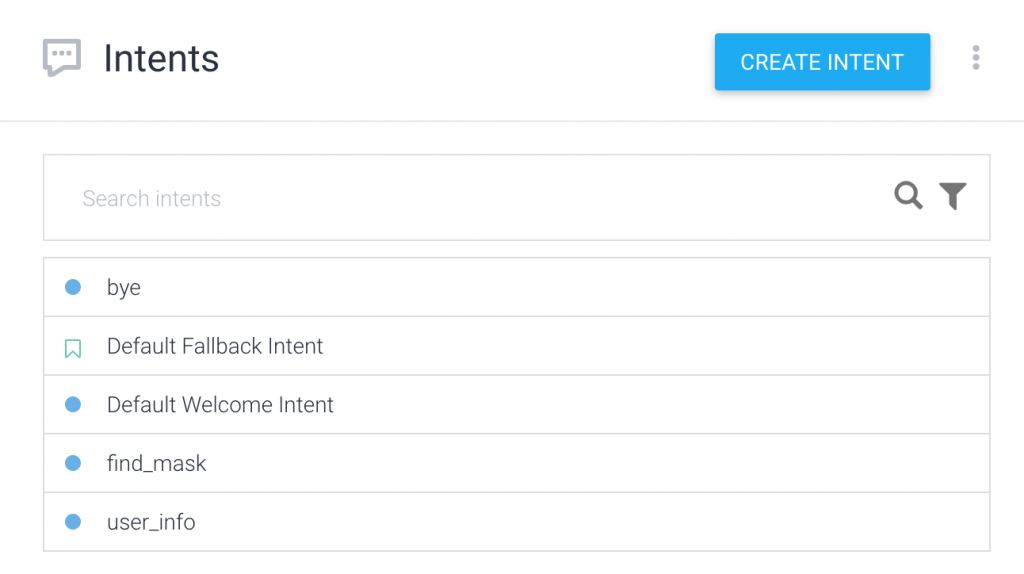Click the search magnifier icon

908,195
